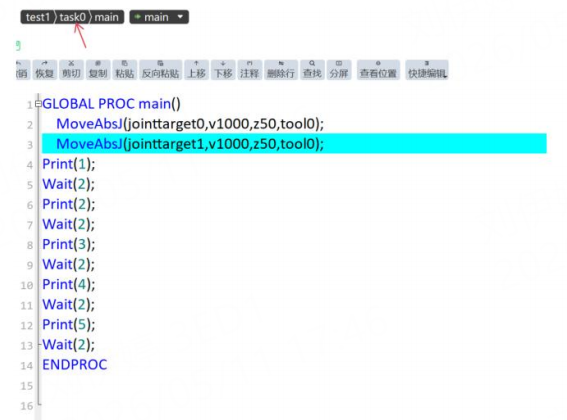
Task: Open 查找 search tool
Action: click(x=312, y=70)
